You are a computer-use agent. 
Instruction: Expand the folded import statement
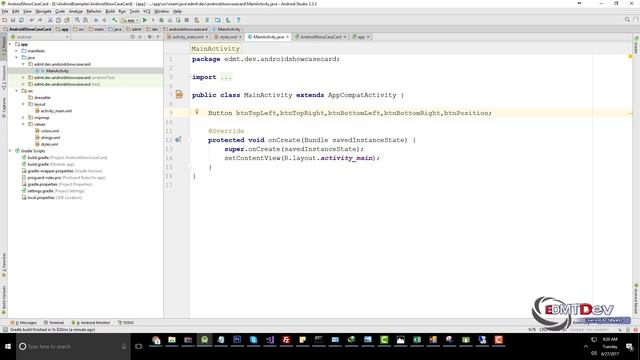click(x=226, y=77)
